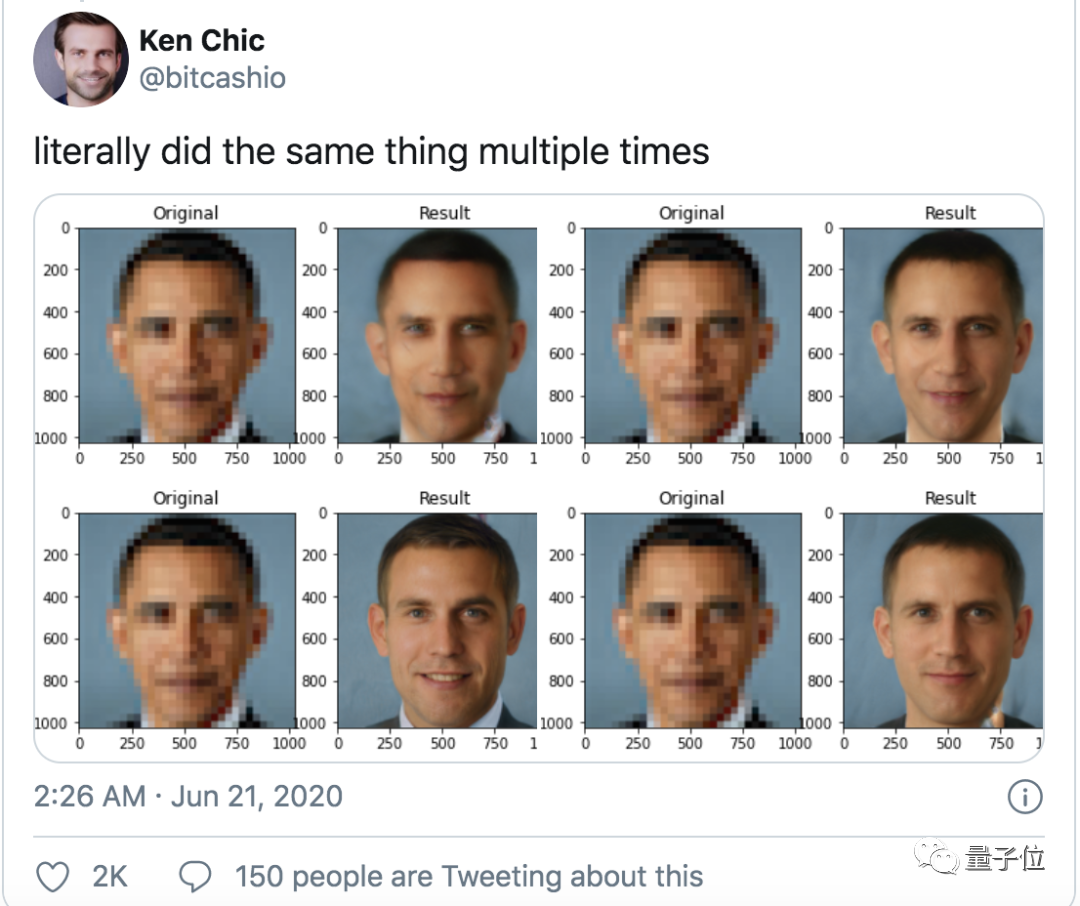The width and height of the screenshot is (1080, 906).
Task: Open the second Original plot in the bottom row
Action: (693, 620)
